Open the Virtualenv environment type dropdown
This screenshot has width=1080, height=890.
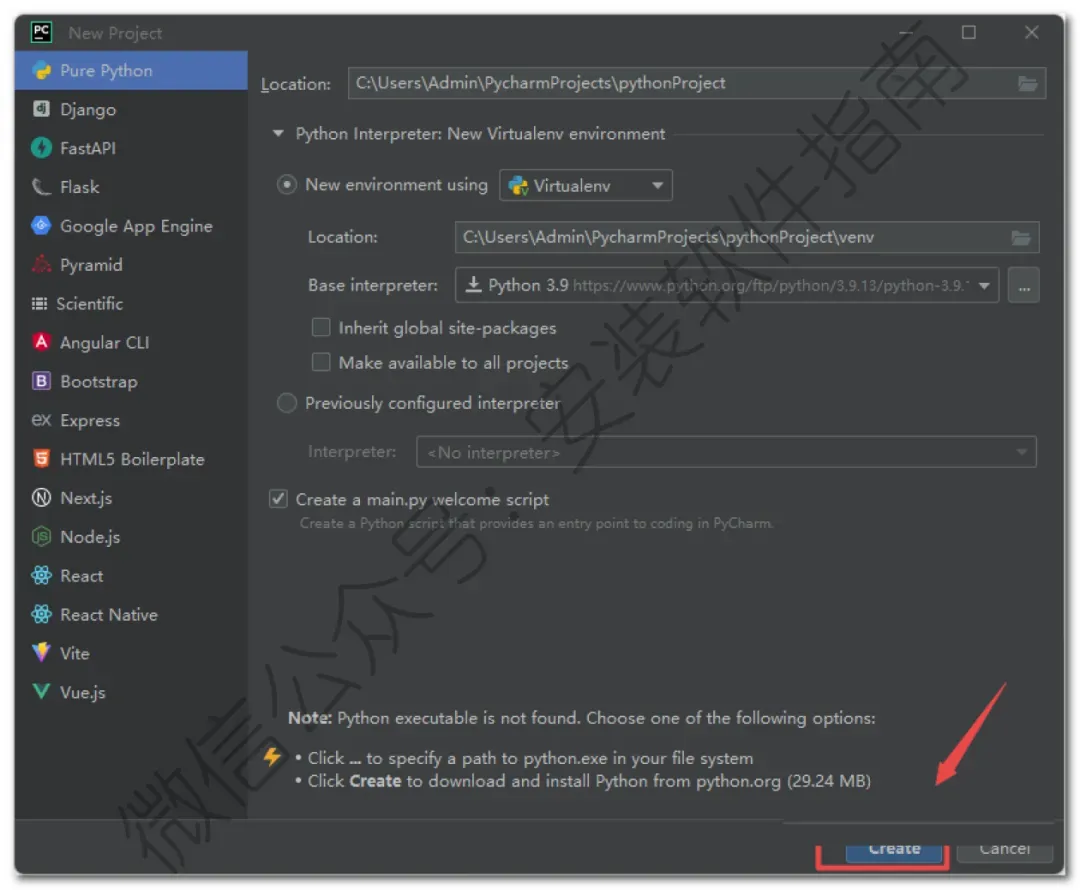coord(585,185)
